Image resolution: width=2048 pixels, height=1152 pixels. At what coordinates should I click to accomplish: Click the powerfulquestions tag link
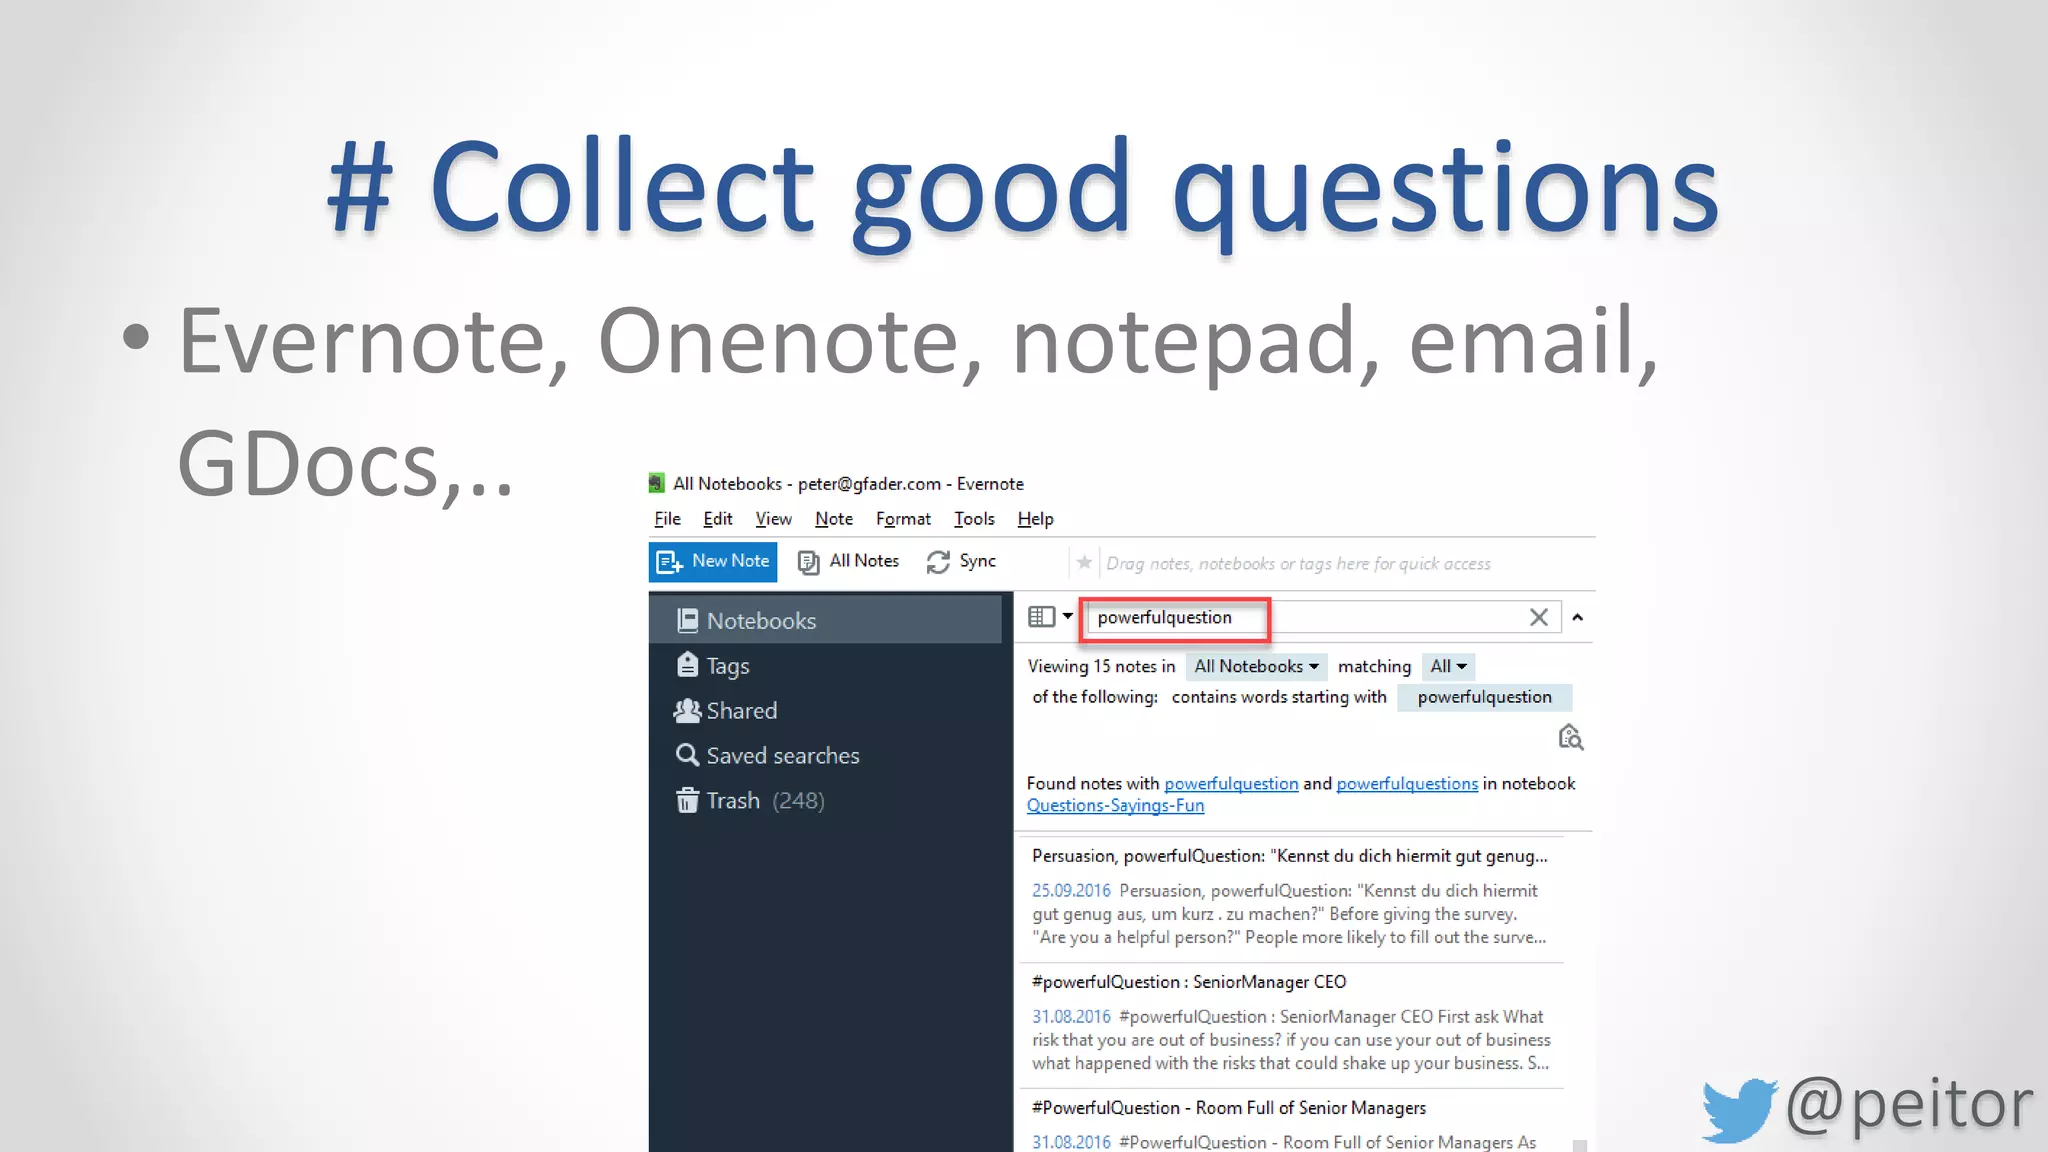[x=1406, y=784]
